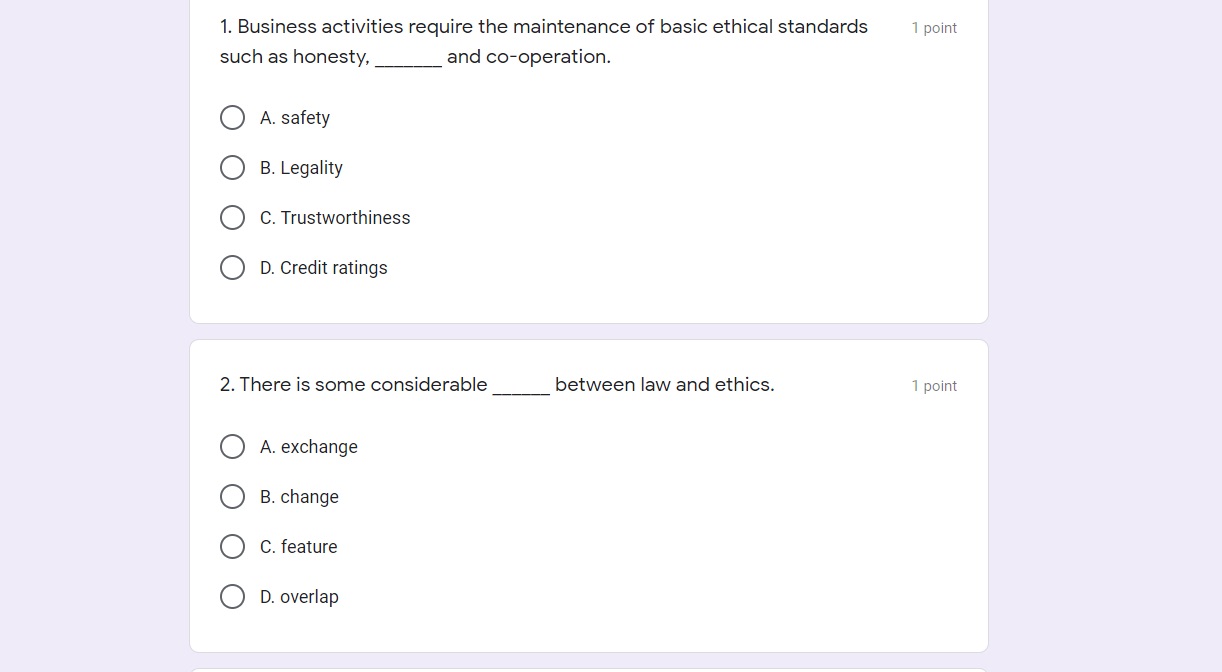Click the 1 point label on question 1
The height and width of the screenshot is (672, 1222).
coord(934,27)
